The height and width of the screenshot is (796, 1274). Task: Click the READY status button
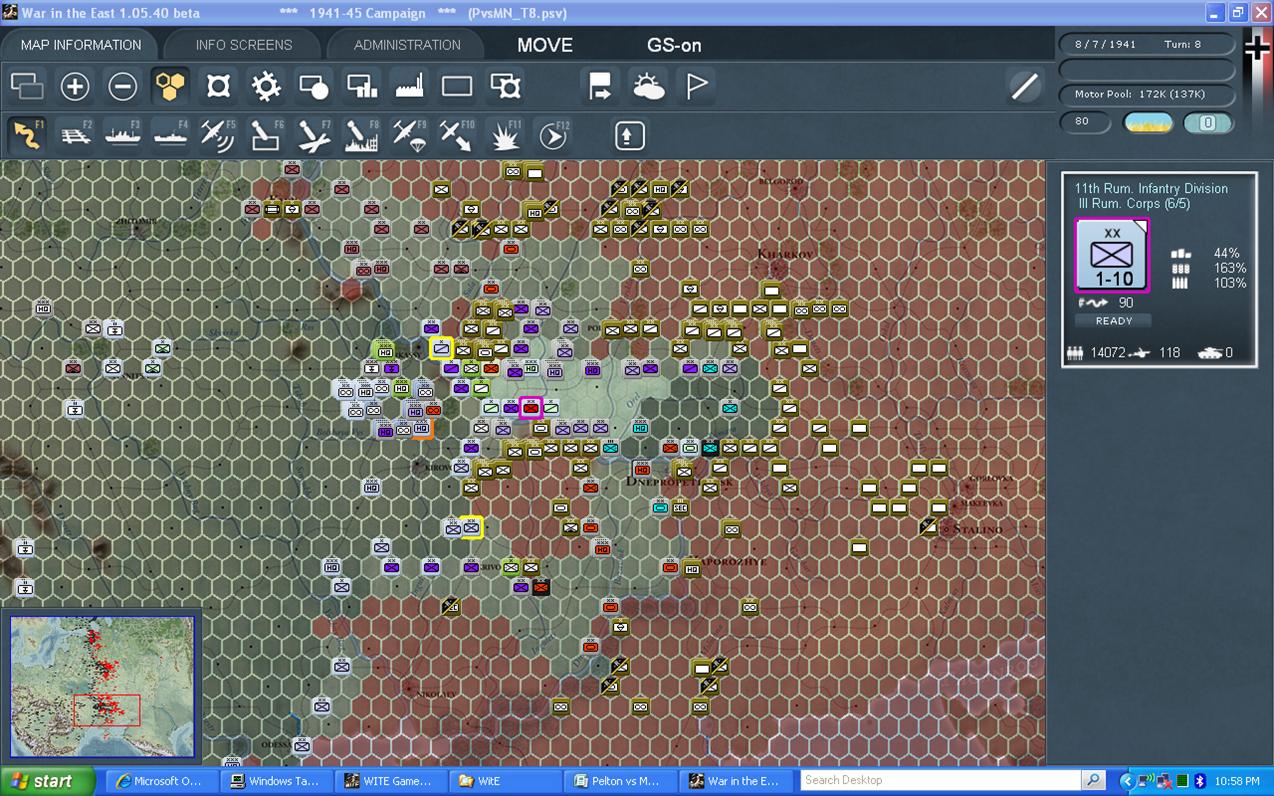tap(1113, 321)
